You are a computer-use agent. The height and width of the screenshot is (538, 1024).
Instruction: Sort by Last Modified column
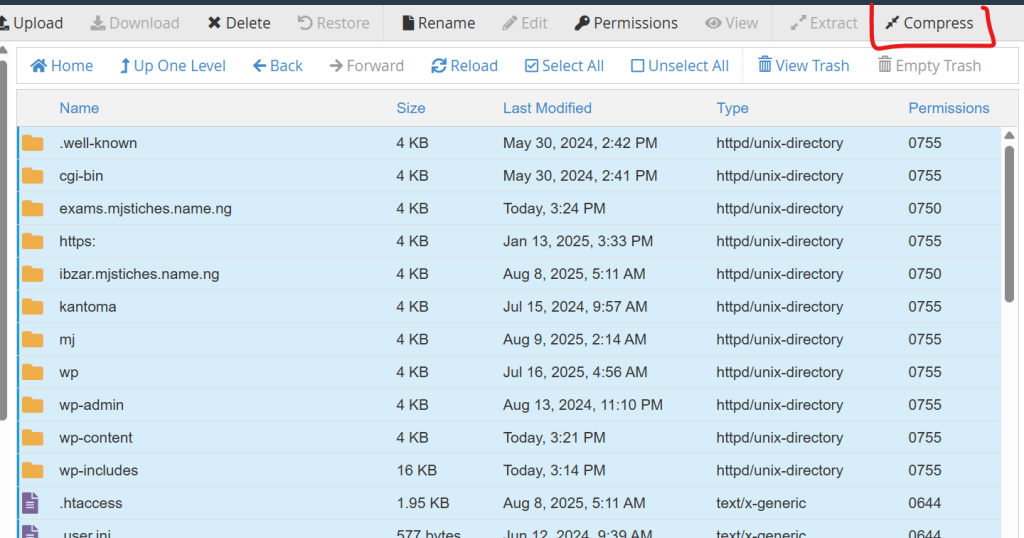pos(547,108)
